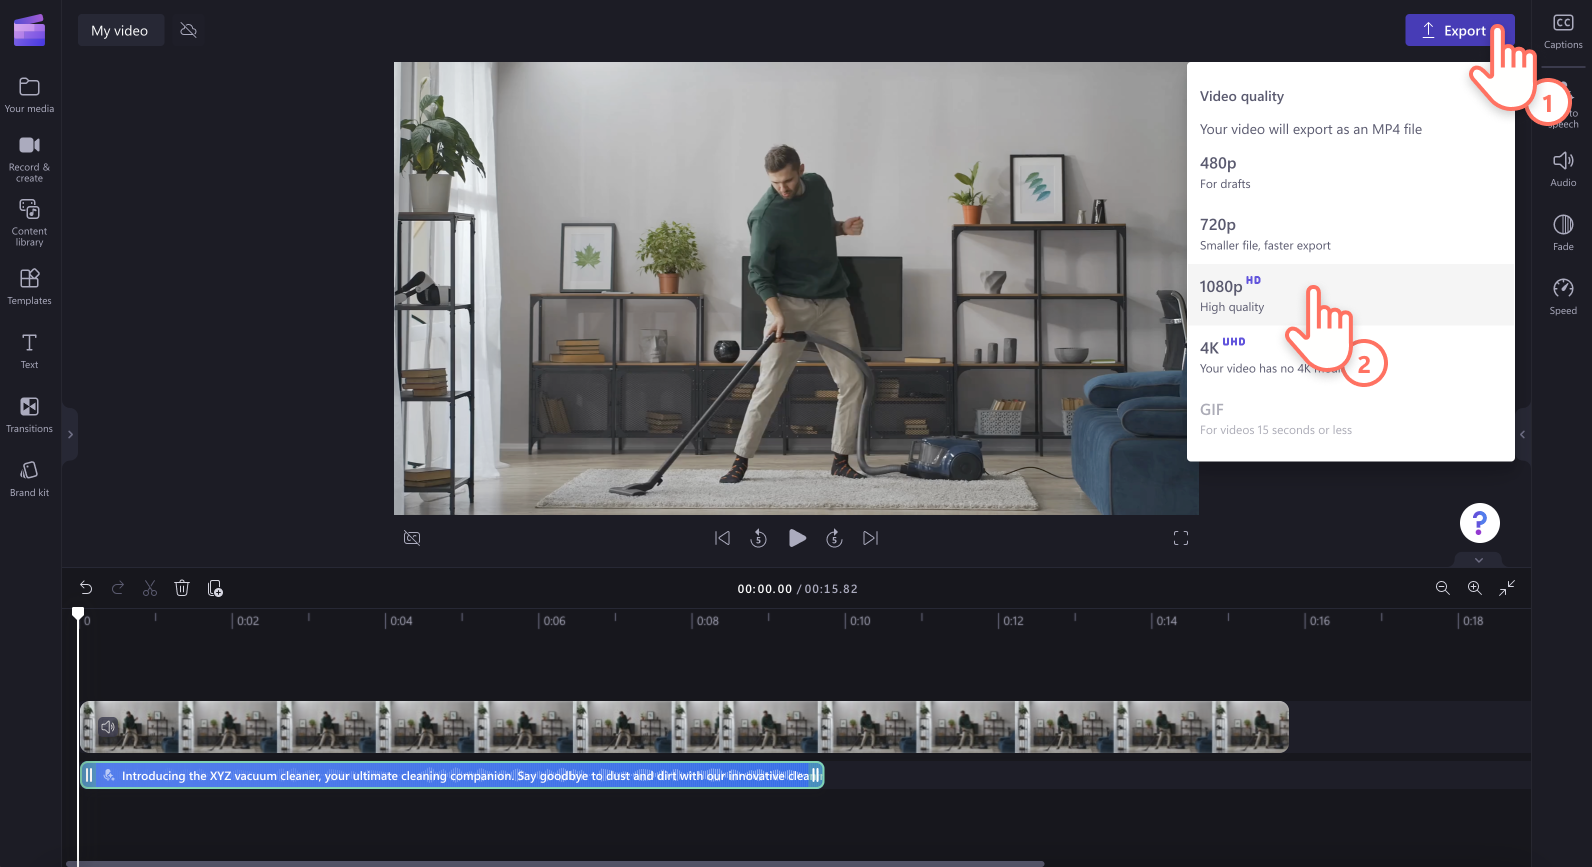1592x867 pixels.
Task: Open the Speed panel
Action: tap(1563, 297)
